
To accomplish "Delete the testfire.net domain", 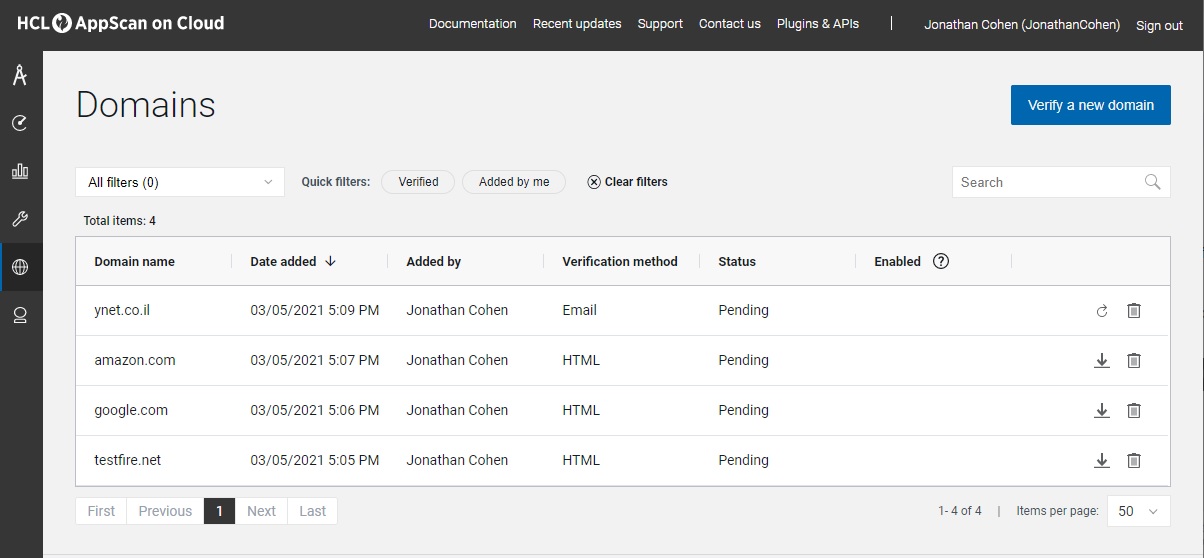I will tap(1134, 460).
